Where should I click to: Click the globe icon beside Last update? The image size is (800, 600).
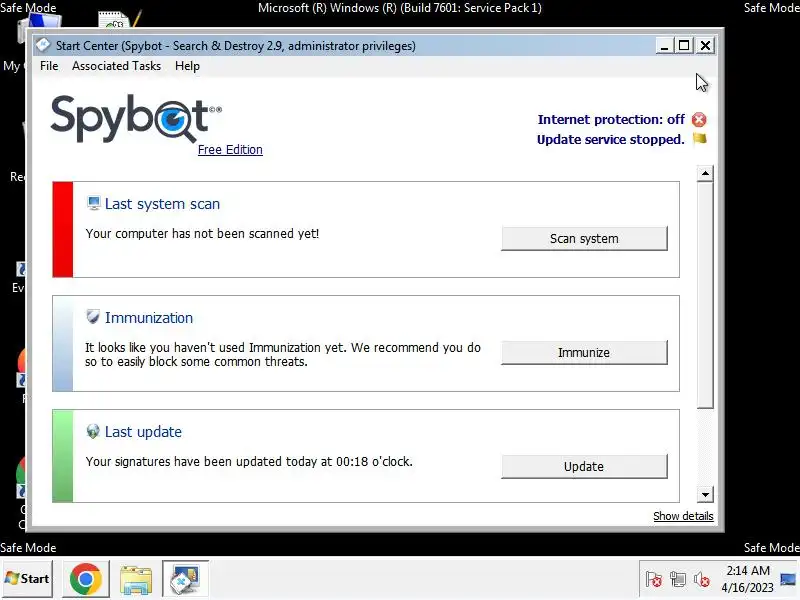click(93, 431)
